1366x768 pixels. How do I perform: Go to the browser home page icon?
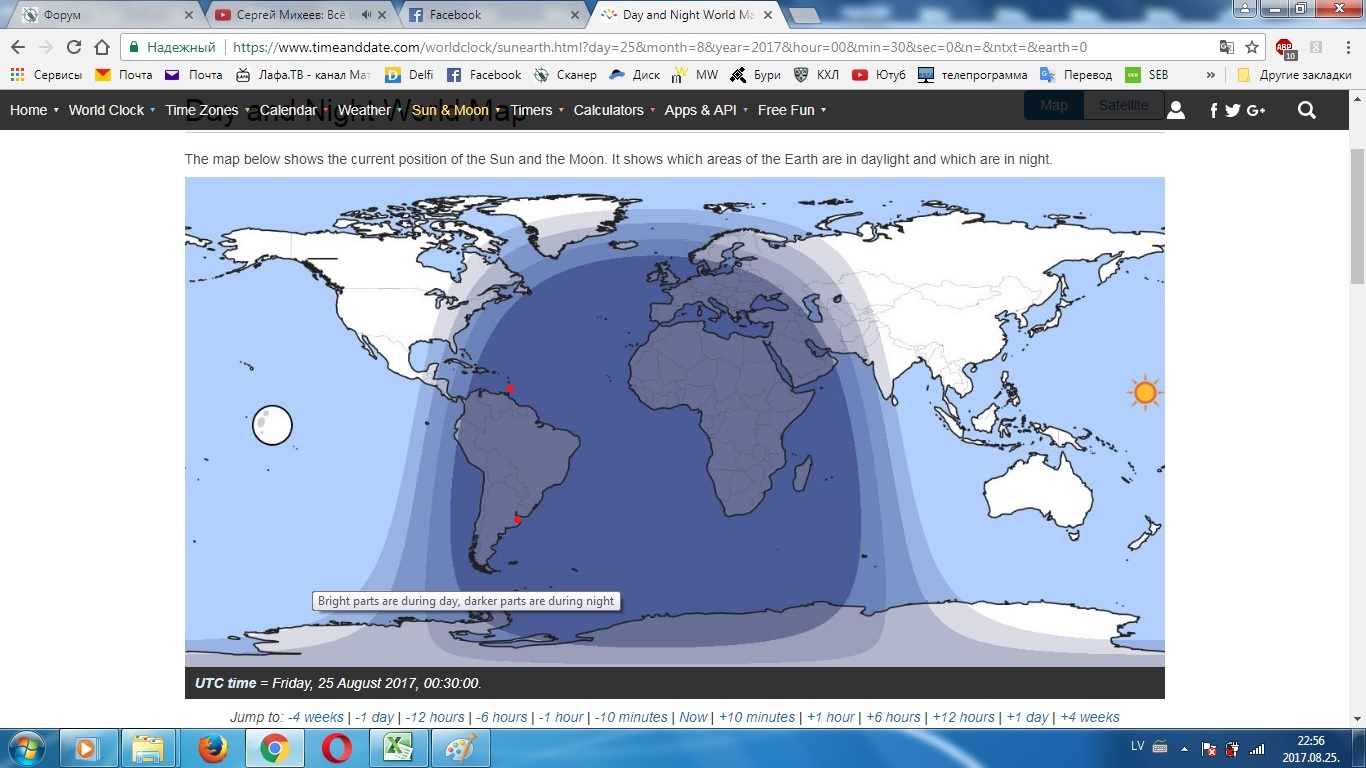[x=102, y=47]
